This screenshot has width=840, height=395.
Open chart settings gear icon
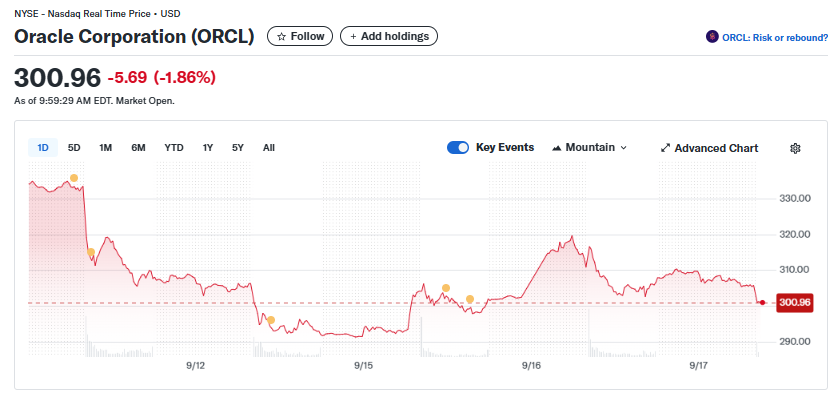[x=795, y=148]
